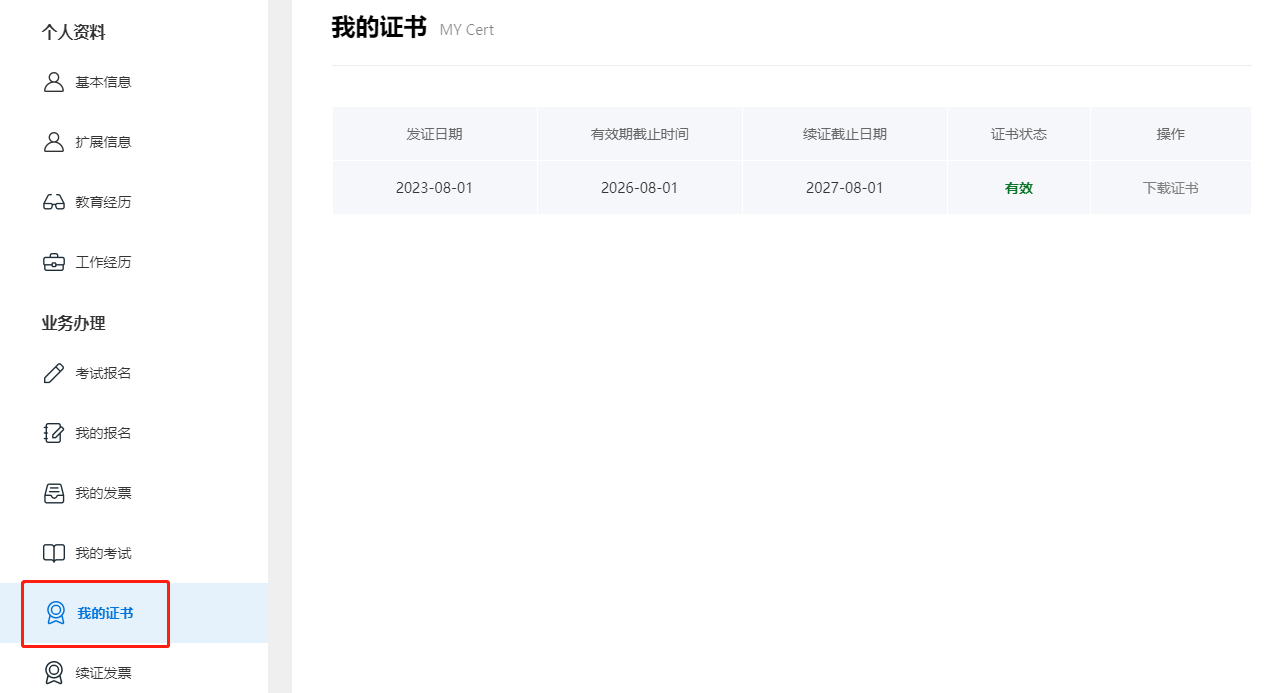1267x693 pixels.
Task: Click the certificate row dated 2023-08-01
Action: click(x=434, y=187)
